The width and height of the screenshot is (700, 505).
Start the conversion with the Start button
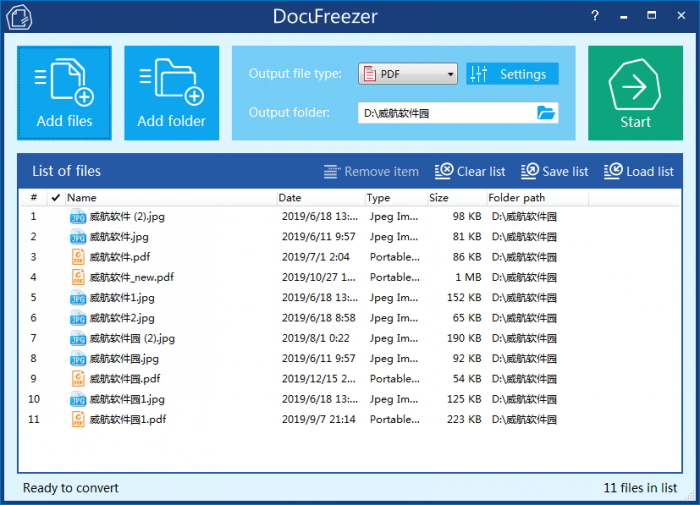pos(635,93)
